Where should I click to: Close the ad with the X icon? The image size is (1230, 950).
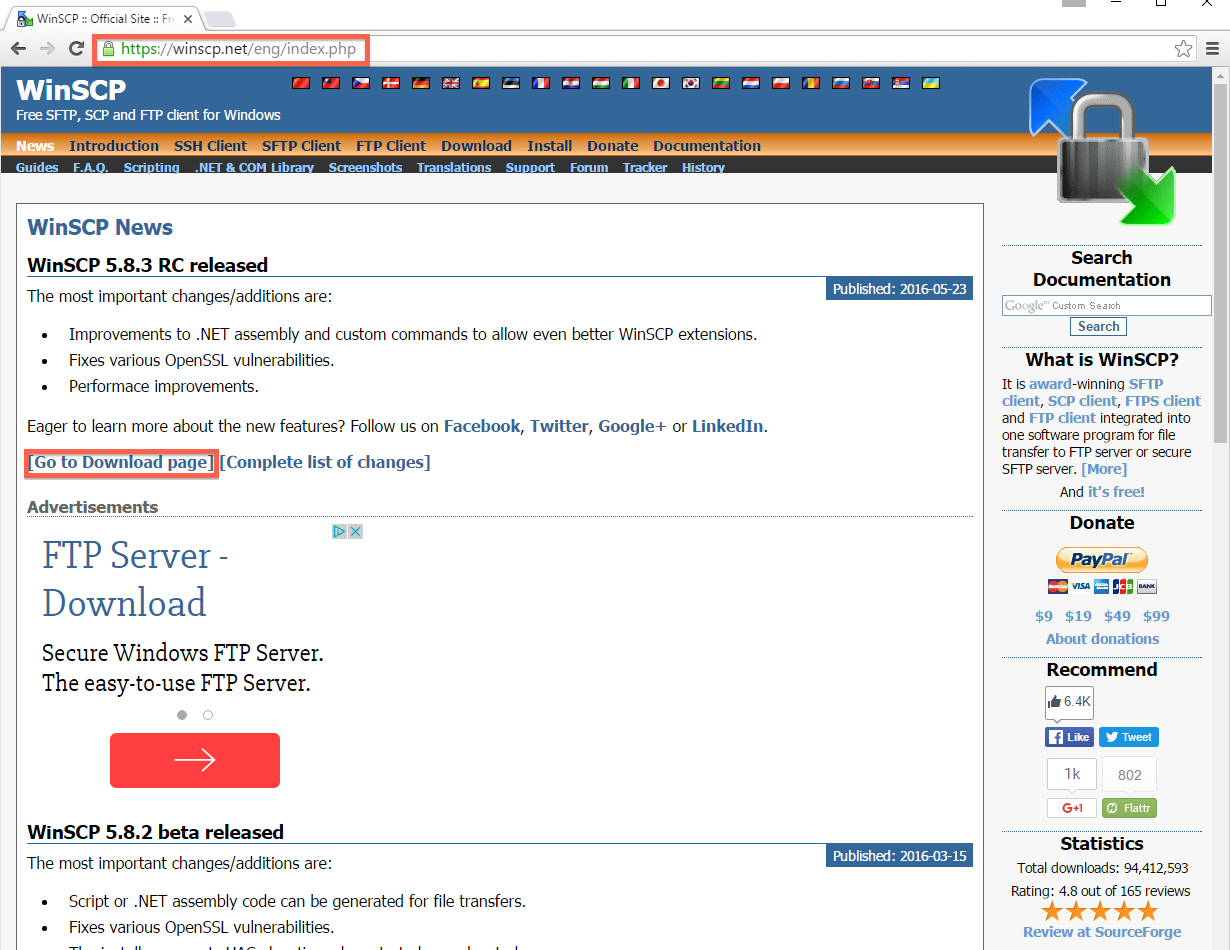[x=355, y=531]
